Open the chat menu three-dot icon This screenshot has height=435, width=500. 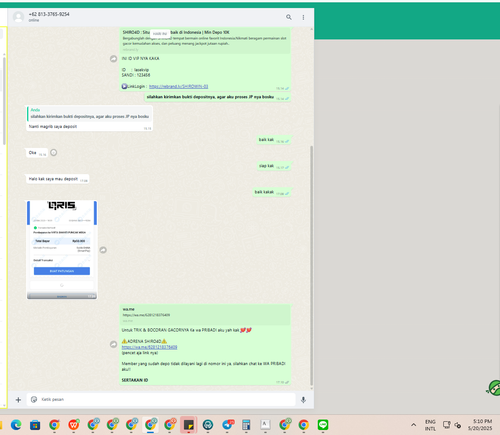[303, 17]
